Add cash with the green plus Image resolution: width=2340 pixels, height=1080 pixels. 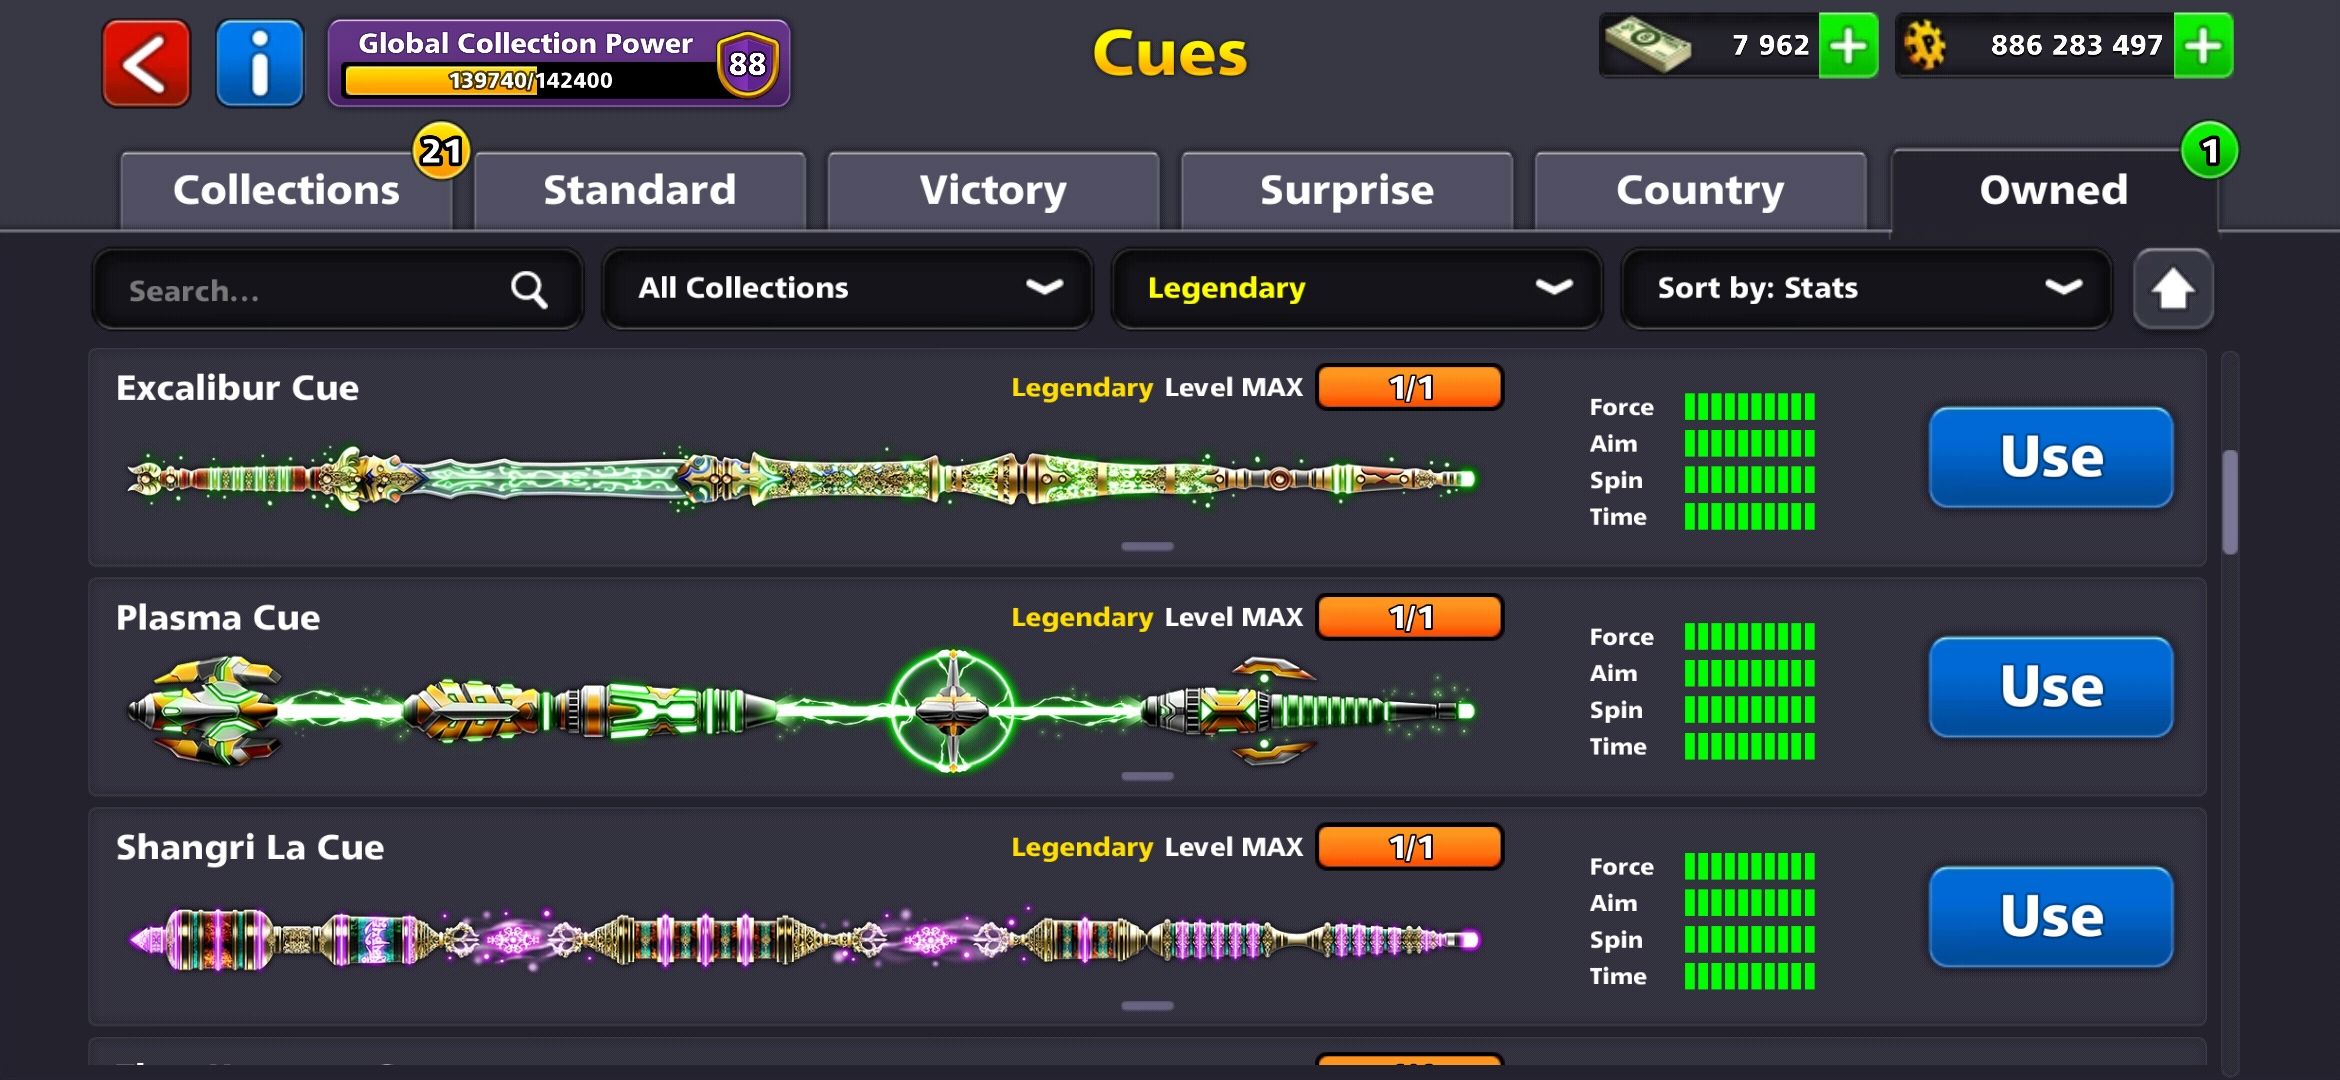[1848, 45]
